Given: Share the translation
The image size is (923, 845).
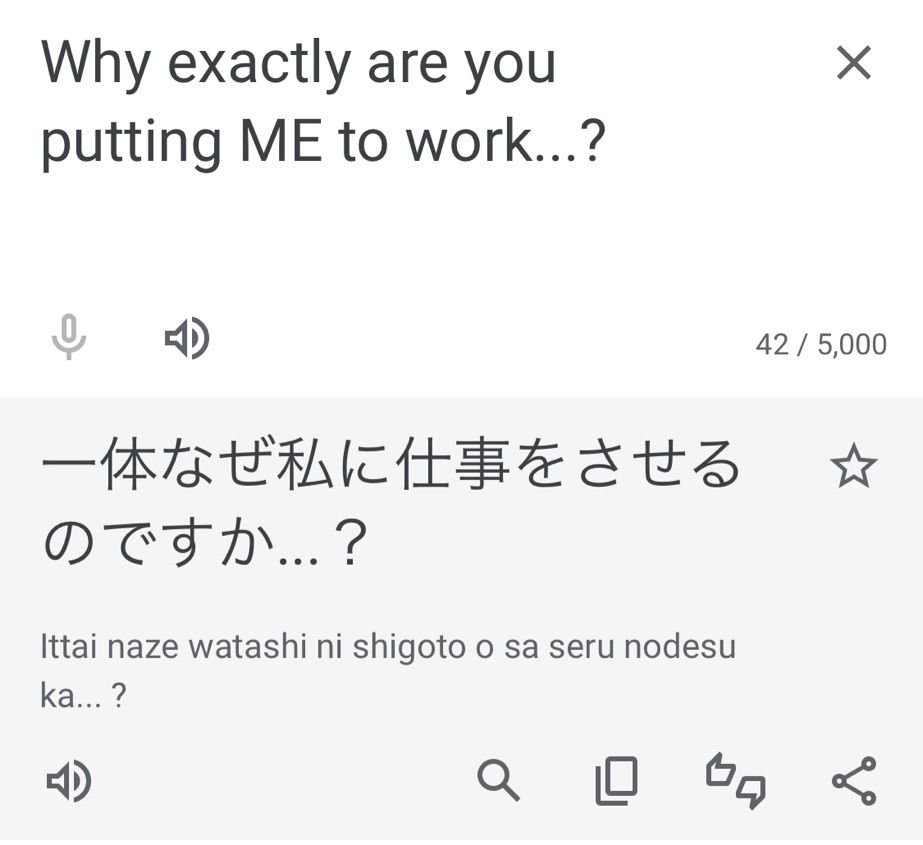Looking at the screenshot, I should pos(853,780).
